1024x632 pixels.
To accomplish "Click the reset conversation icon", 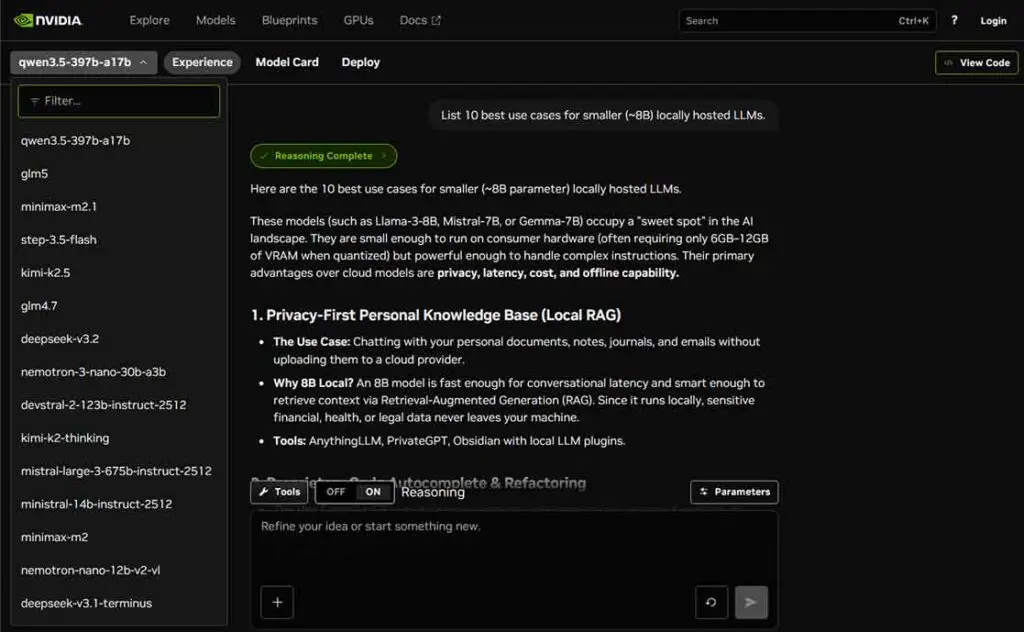I will click(x=711, y=602).
